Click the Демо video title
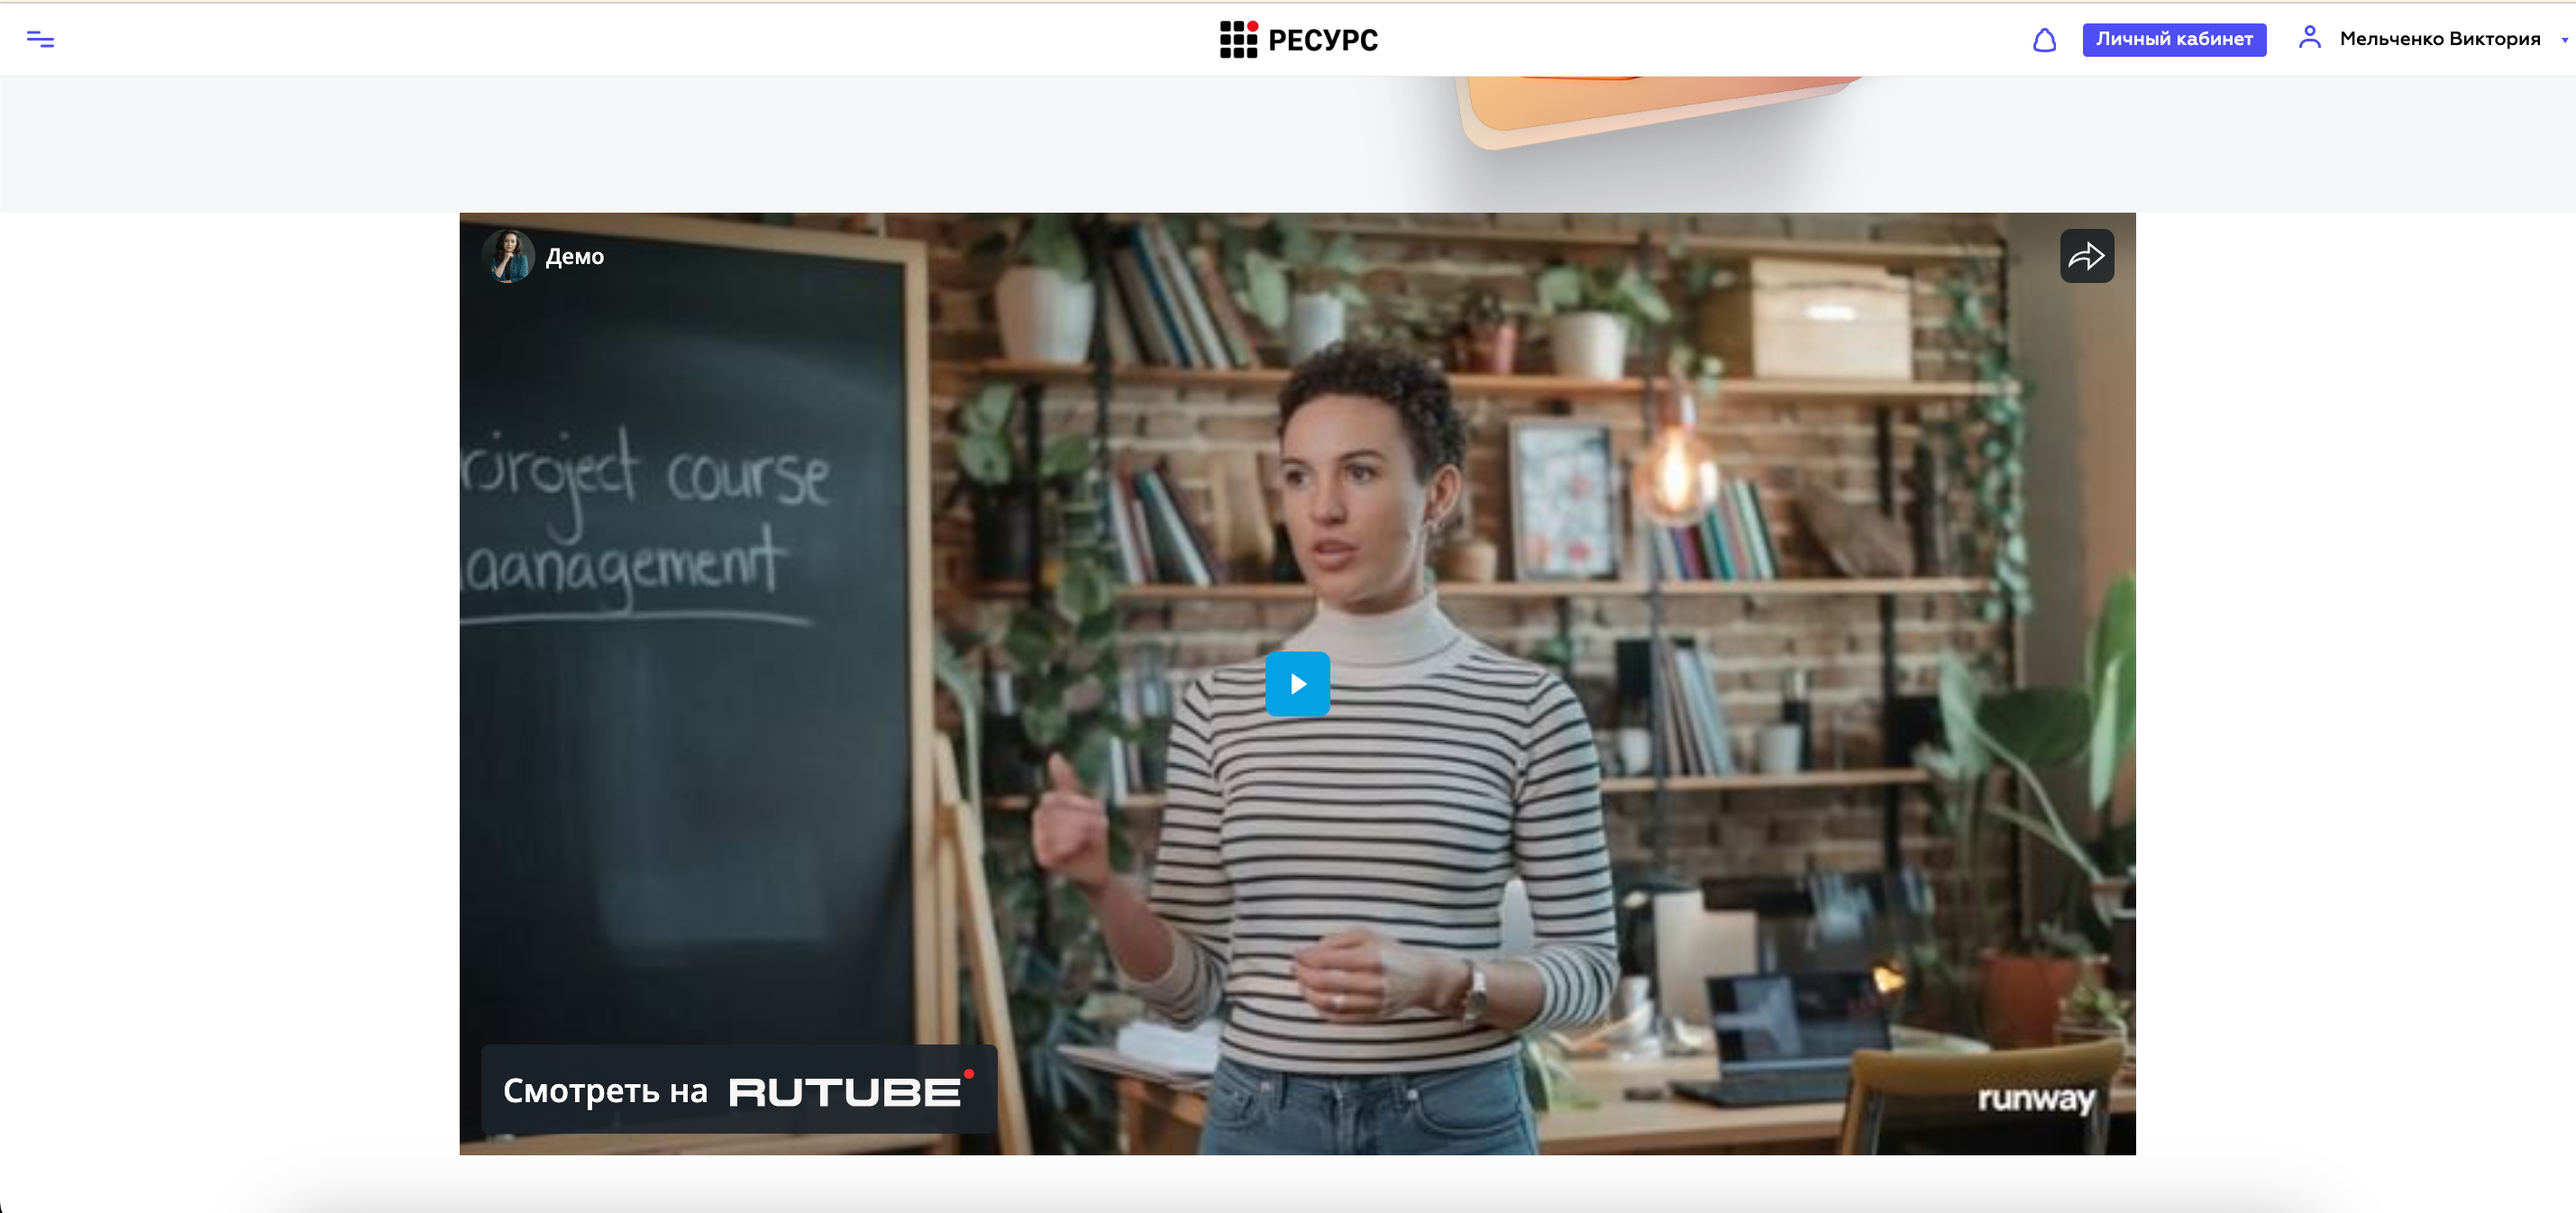 click(x=574, y=257)
